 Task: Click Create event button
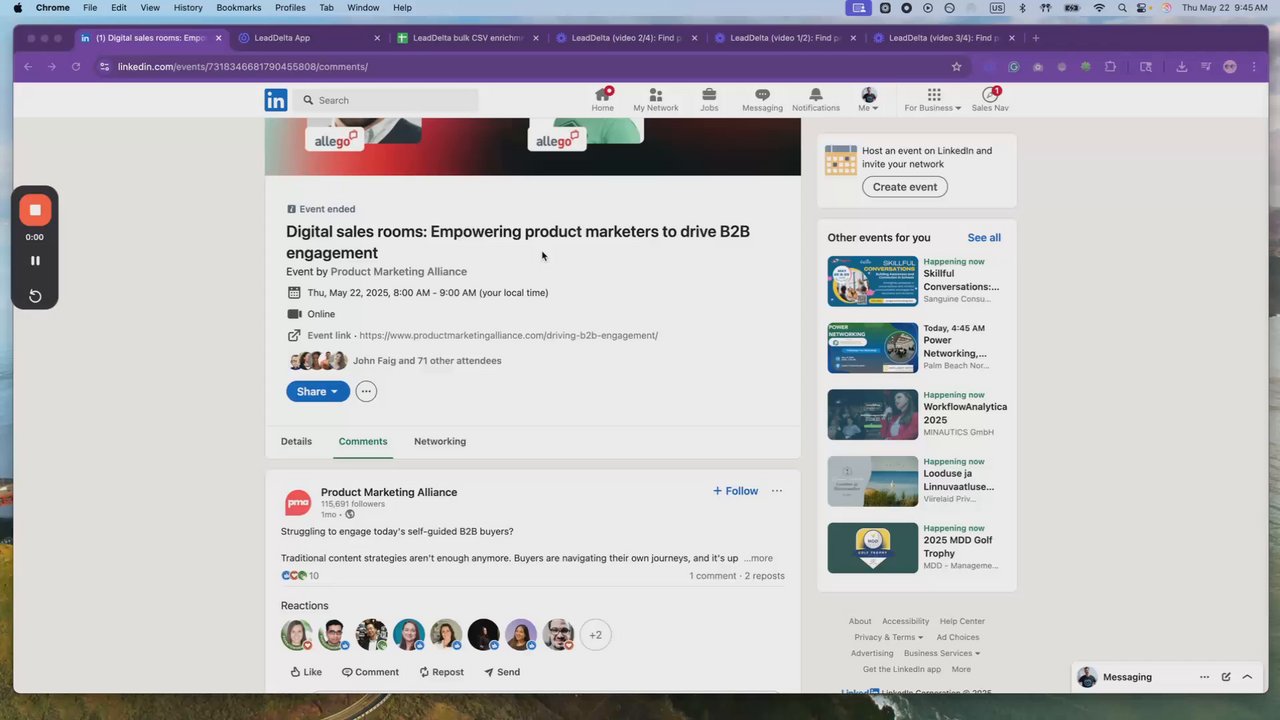tap(905, 187)
